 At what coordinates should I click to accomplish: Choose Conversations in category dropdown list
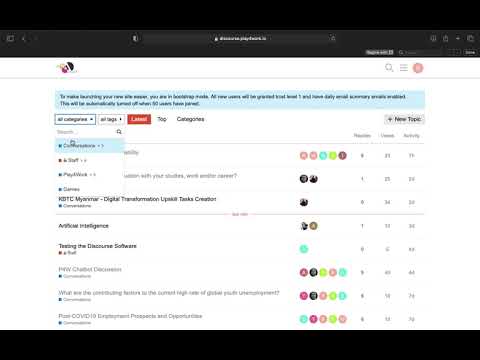89,146
